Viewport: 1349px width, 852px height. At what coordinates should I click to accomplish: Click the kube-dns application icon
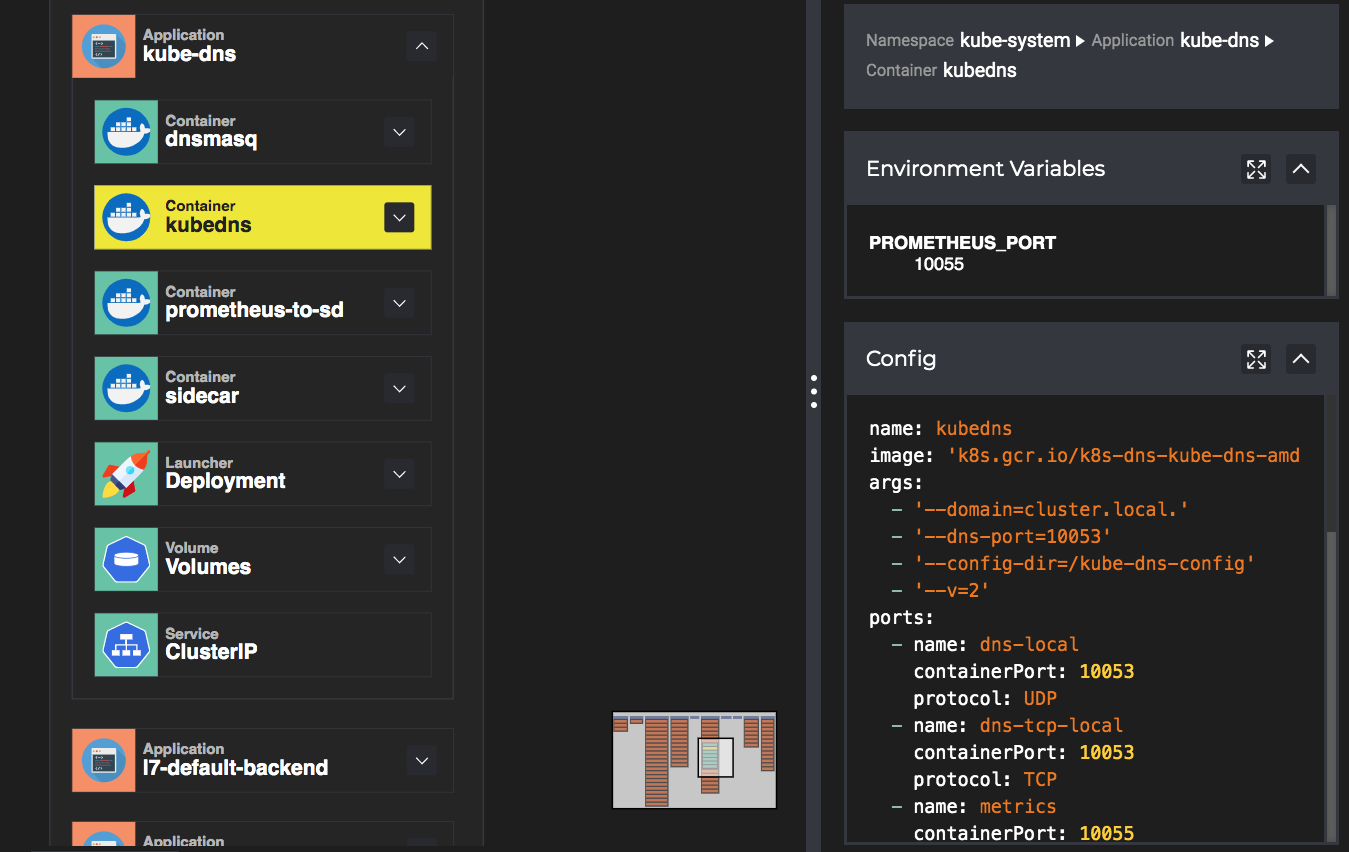104,46
